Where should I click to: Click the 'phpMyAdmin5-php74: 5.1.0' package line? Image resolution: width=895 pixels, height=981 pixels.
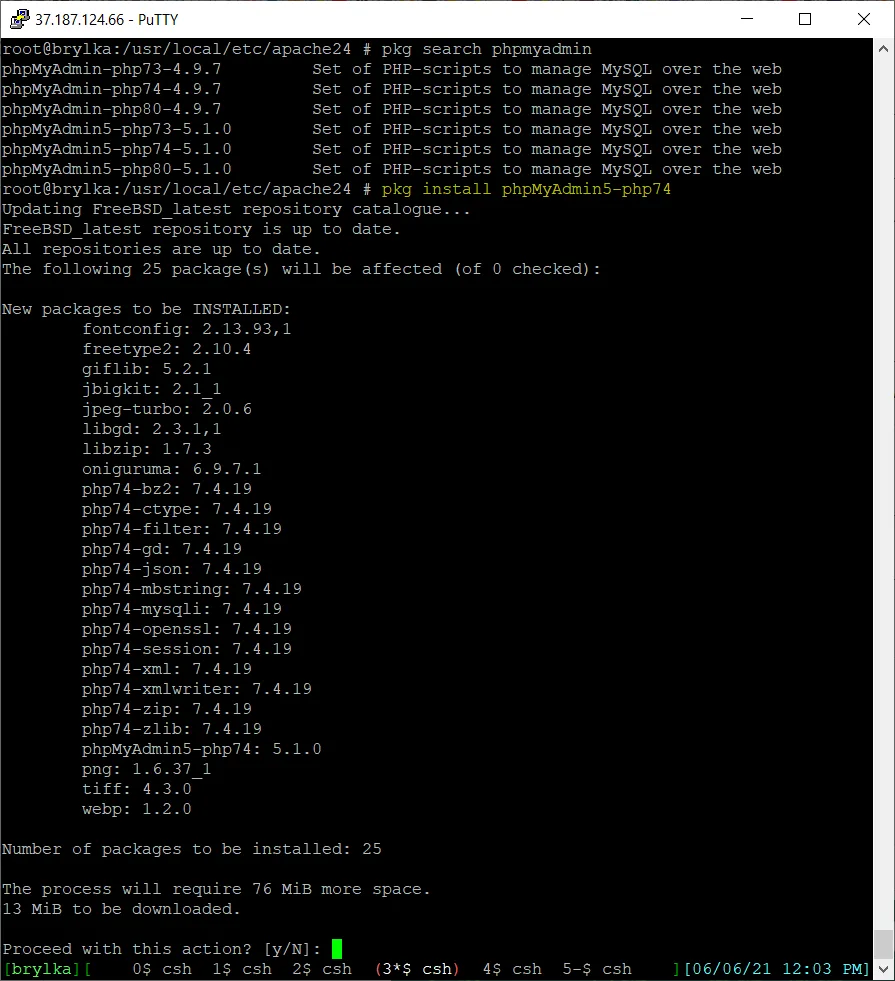coord(201,749)
